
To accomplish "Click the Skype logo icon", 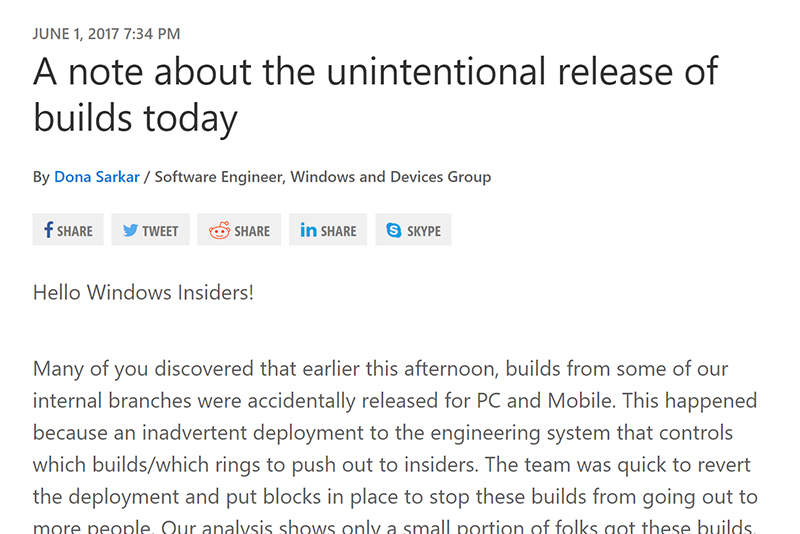I will pyautogui.click(x=394, y=230).
